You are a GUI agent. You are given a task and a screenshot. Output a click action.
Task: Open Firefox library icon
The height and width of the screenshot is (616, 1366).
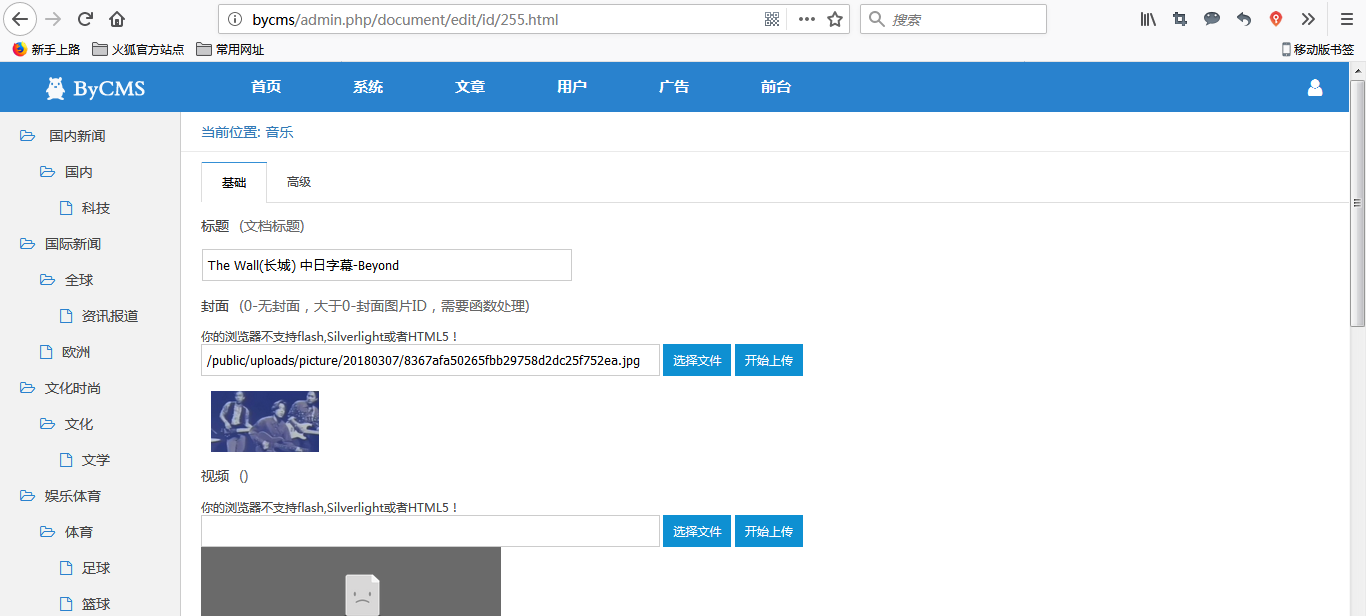point(1148,19)
